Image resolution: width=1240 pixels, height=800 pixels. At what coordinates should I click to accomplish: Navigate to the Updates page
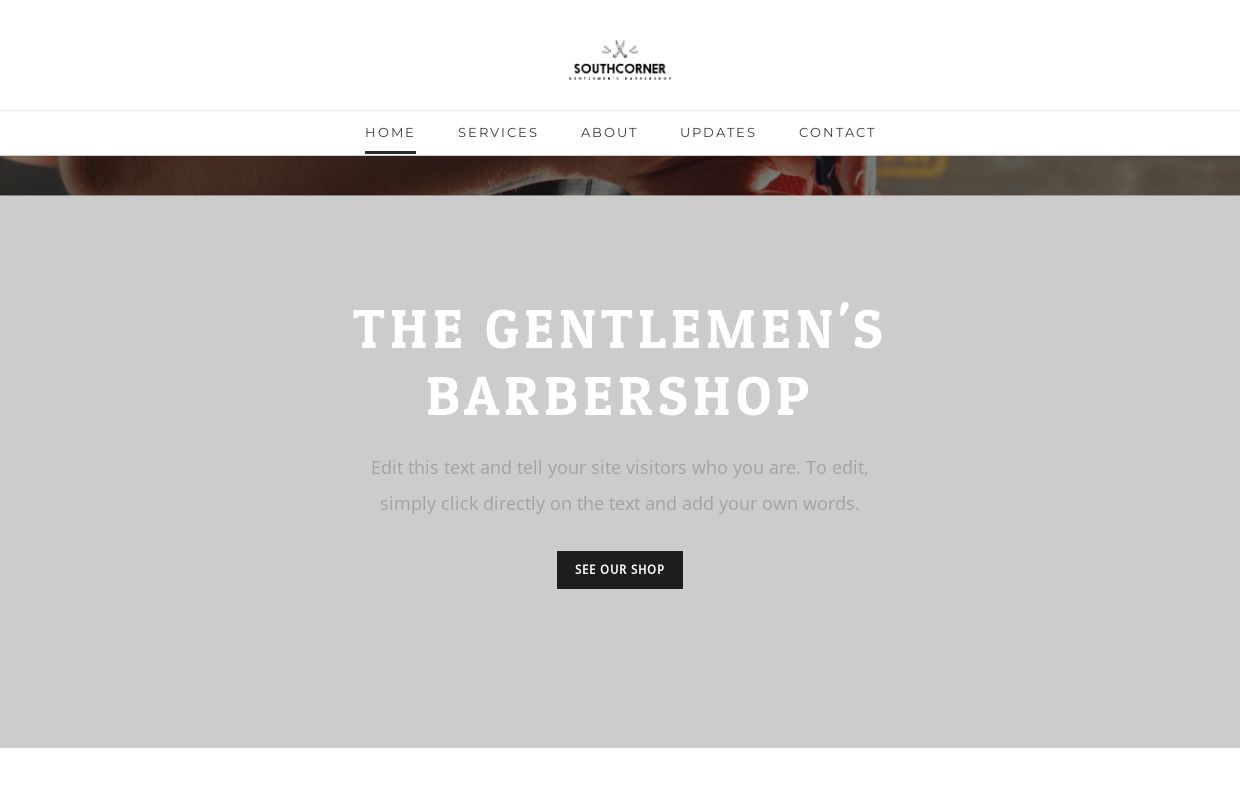(718, 132)
